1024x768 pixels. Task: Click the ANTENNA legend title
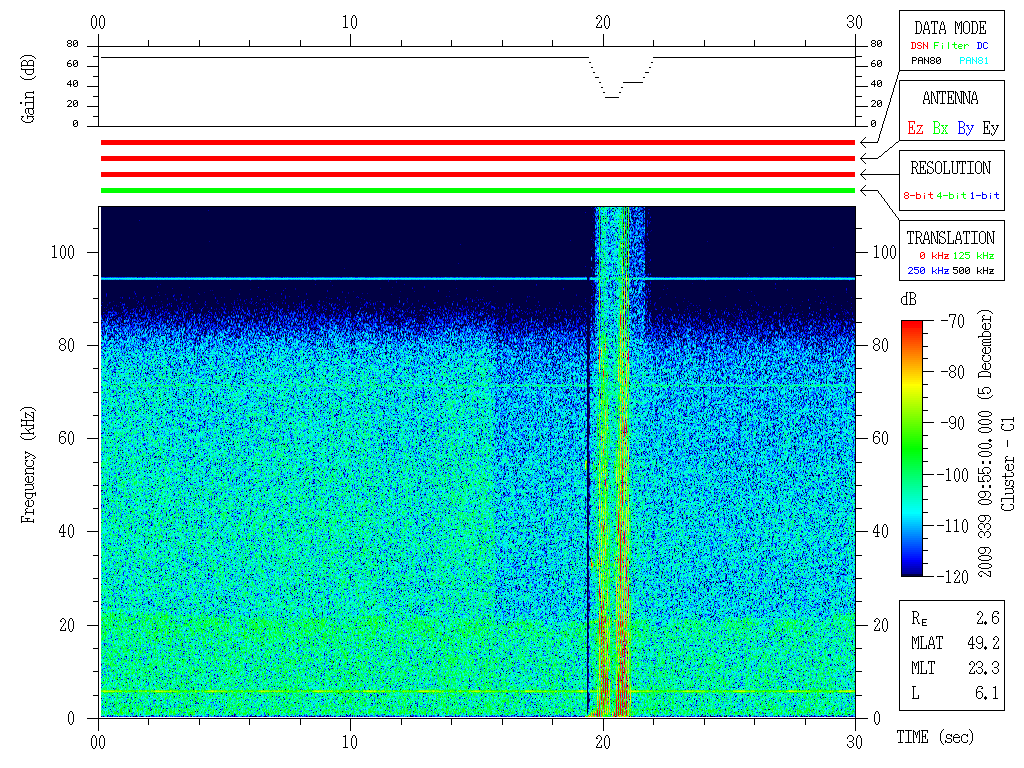click(950, 98)
